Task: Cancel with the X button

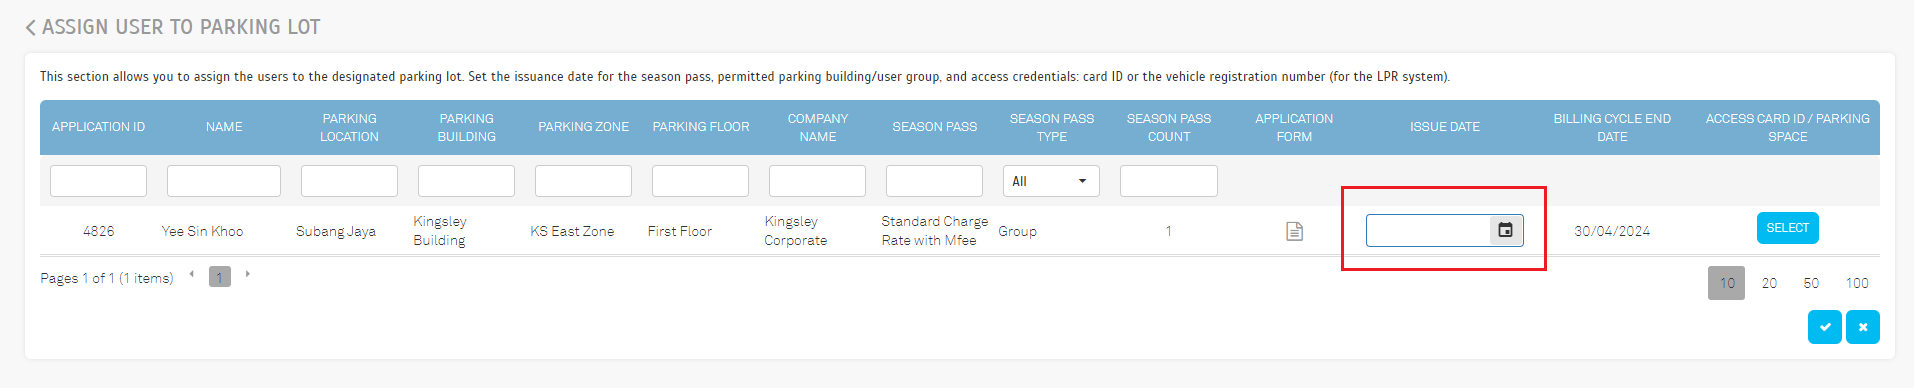Action: tap(1862, 327)
